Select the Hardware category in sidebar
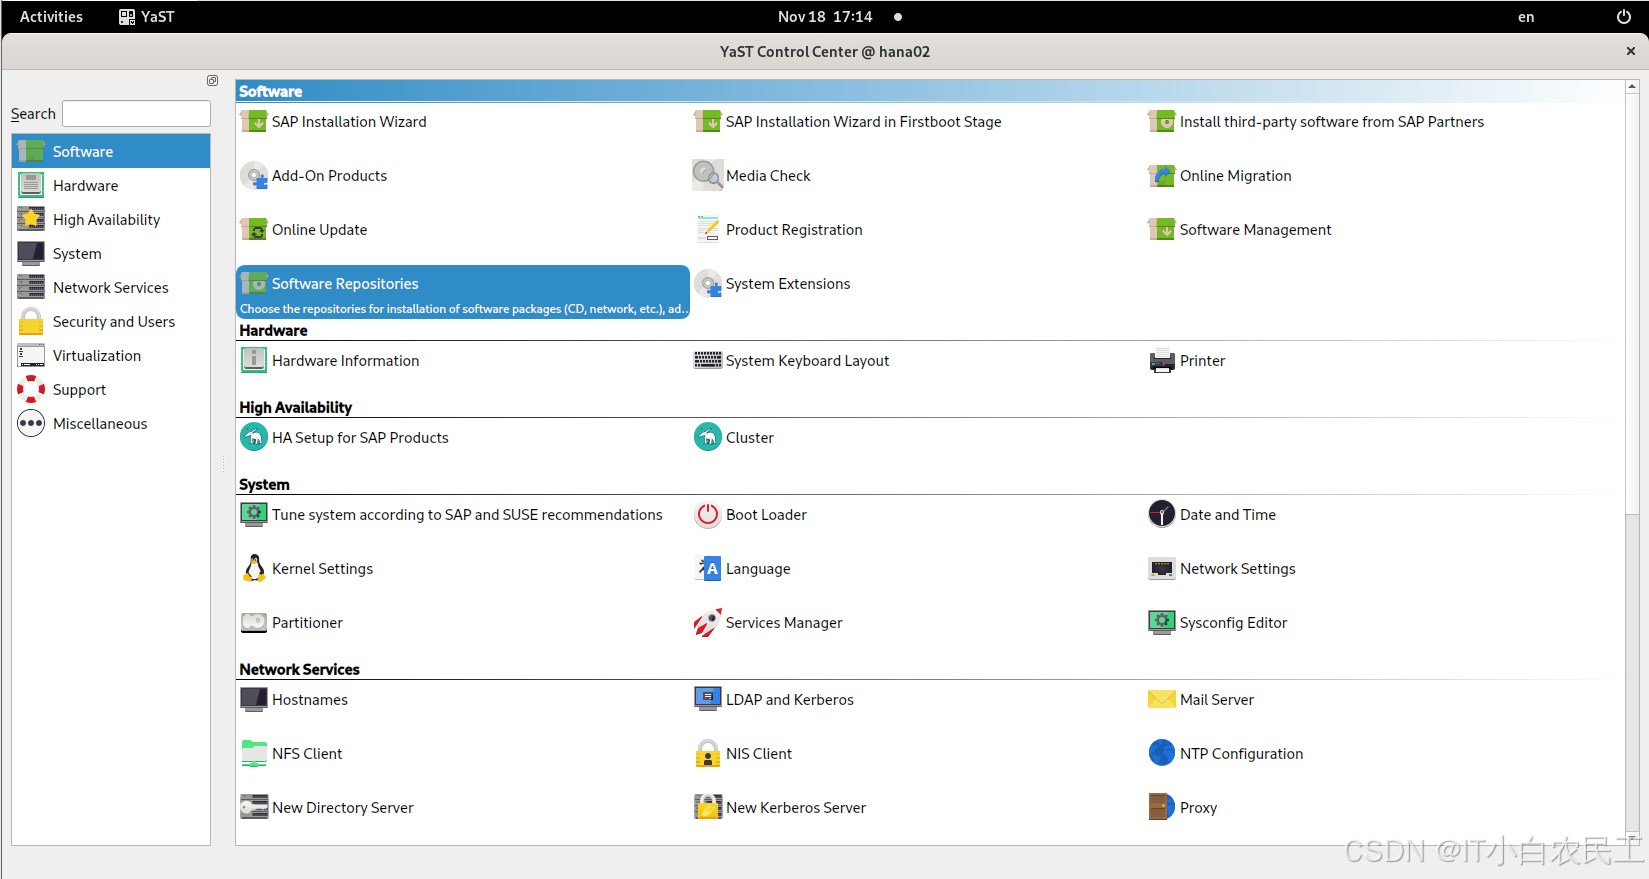This screenshot has height=879, width=1649. [111, 186]
